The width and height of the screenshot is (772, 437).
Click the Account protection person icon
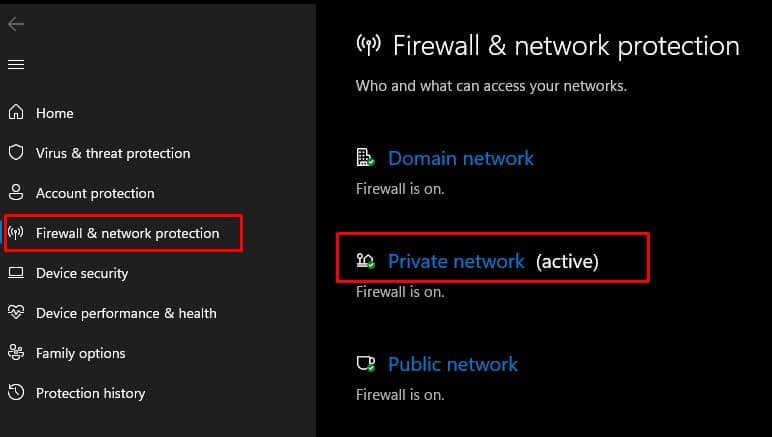pyautogui.click(x=16, y=192)
